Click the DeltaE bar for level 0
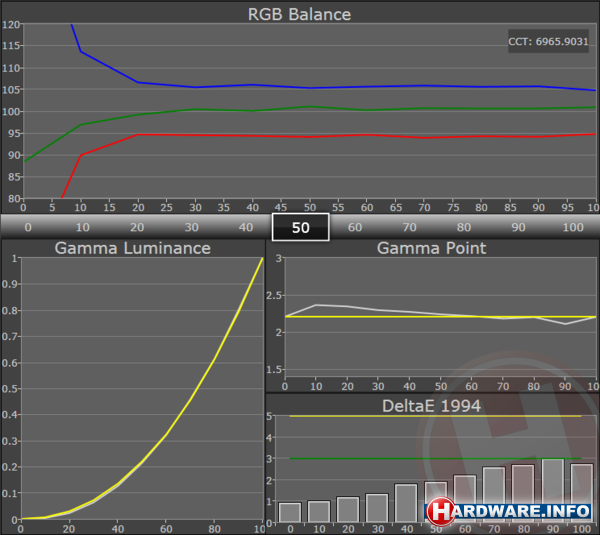The height and width of the screenshot is (535, 600). tap(290, 512)
